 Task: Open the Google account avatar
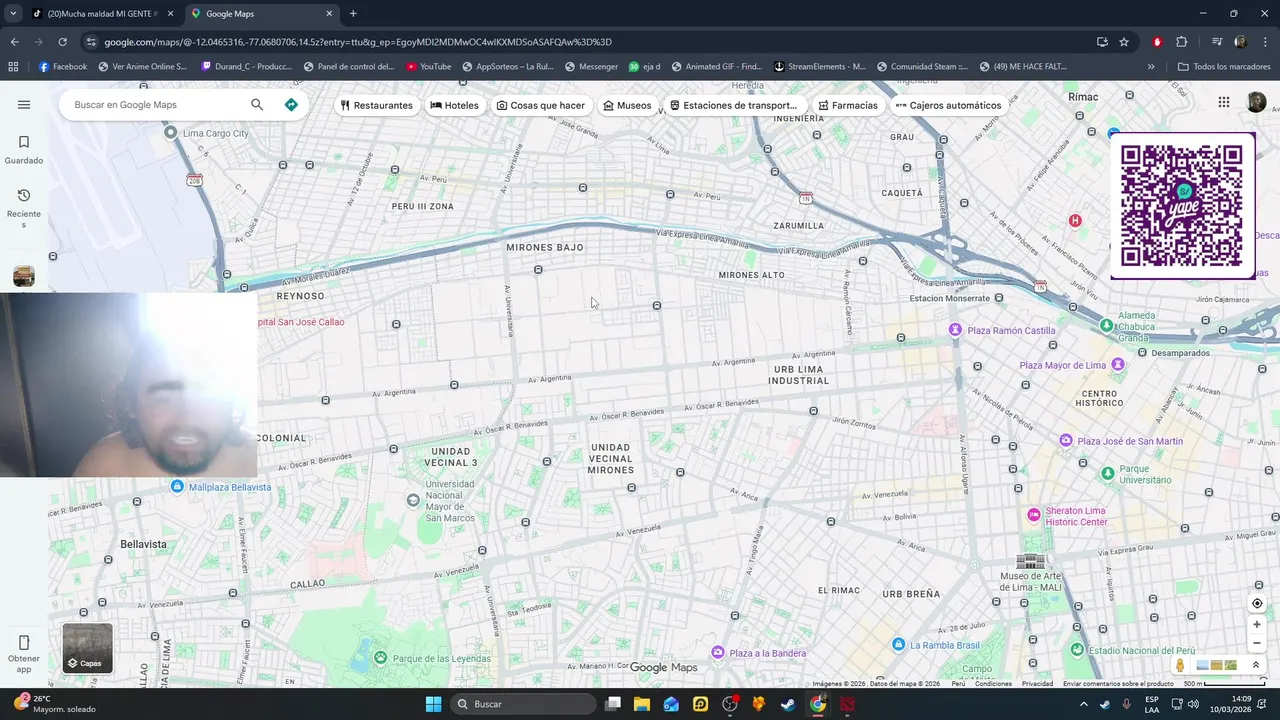(x=1256, y=102)
